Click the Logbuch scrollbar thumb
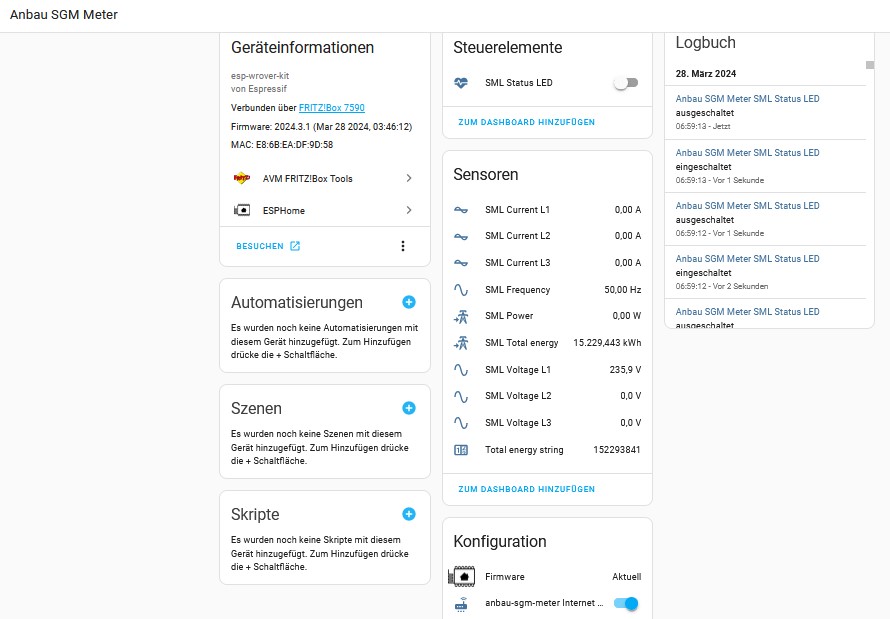The image size is (890, 619). click(870, 65)
